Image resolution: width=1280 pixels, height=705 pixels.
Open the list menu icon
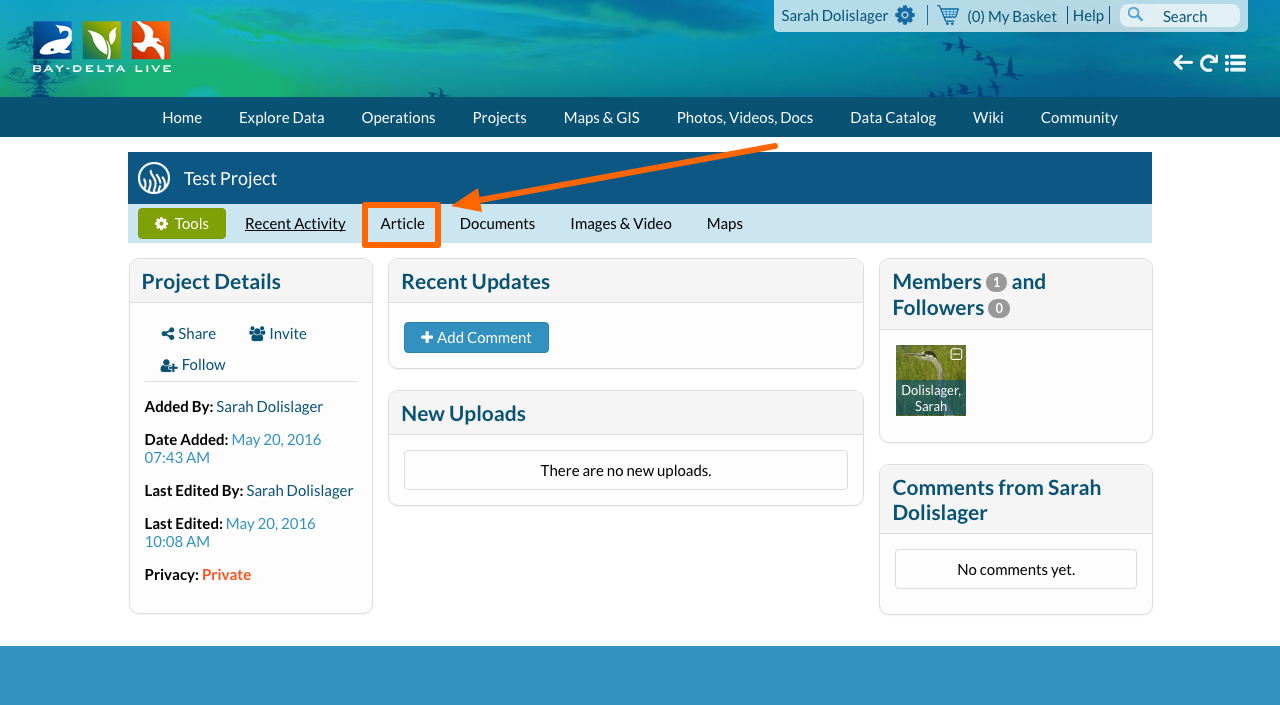coord(1236,63)
